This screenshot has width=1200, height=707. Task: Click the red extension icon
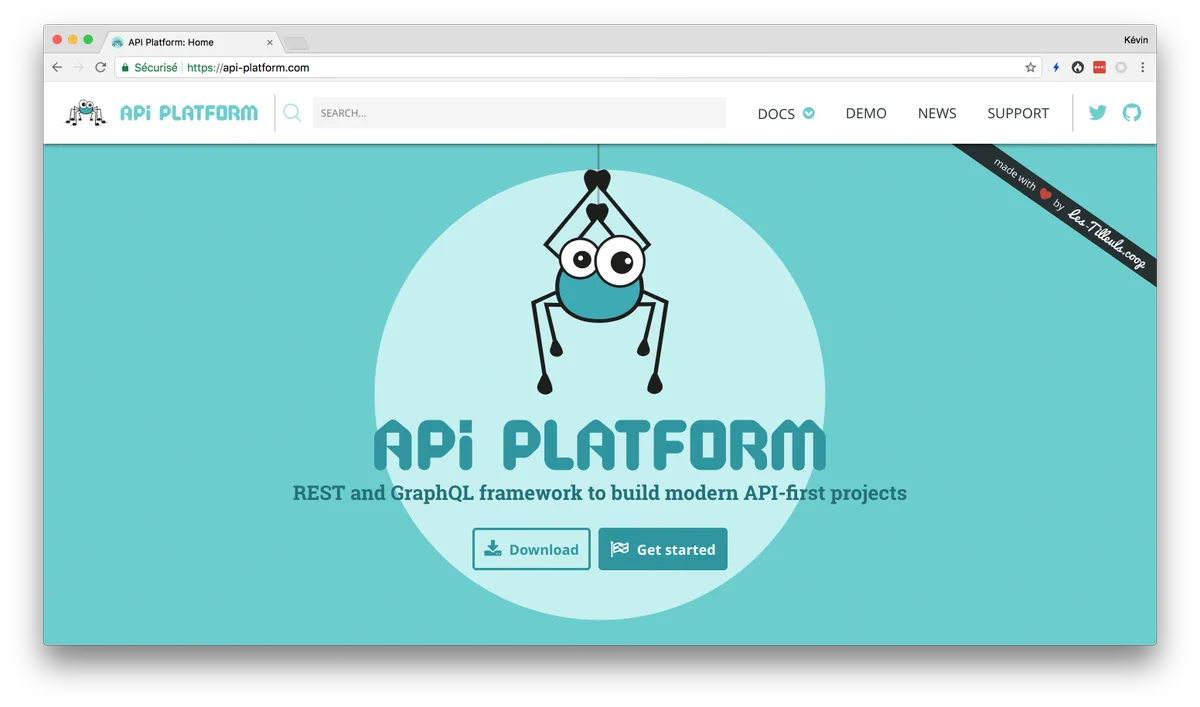[1099, 67]
